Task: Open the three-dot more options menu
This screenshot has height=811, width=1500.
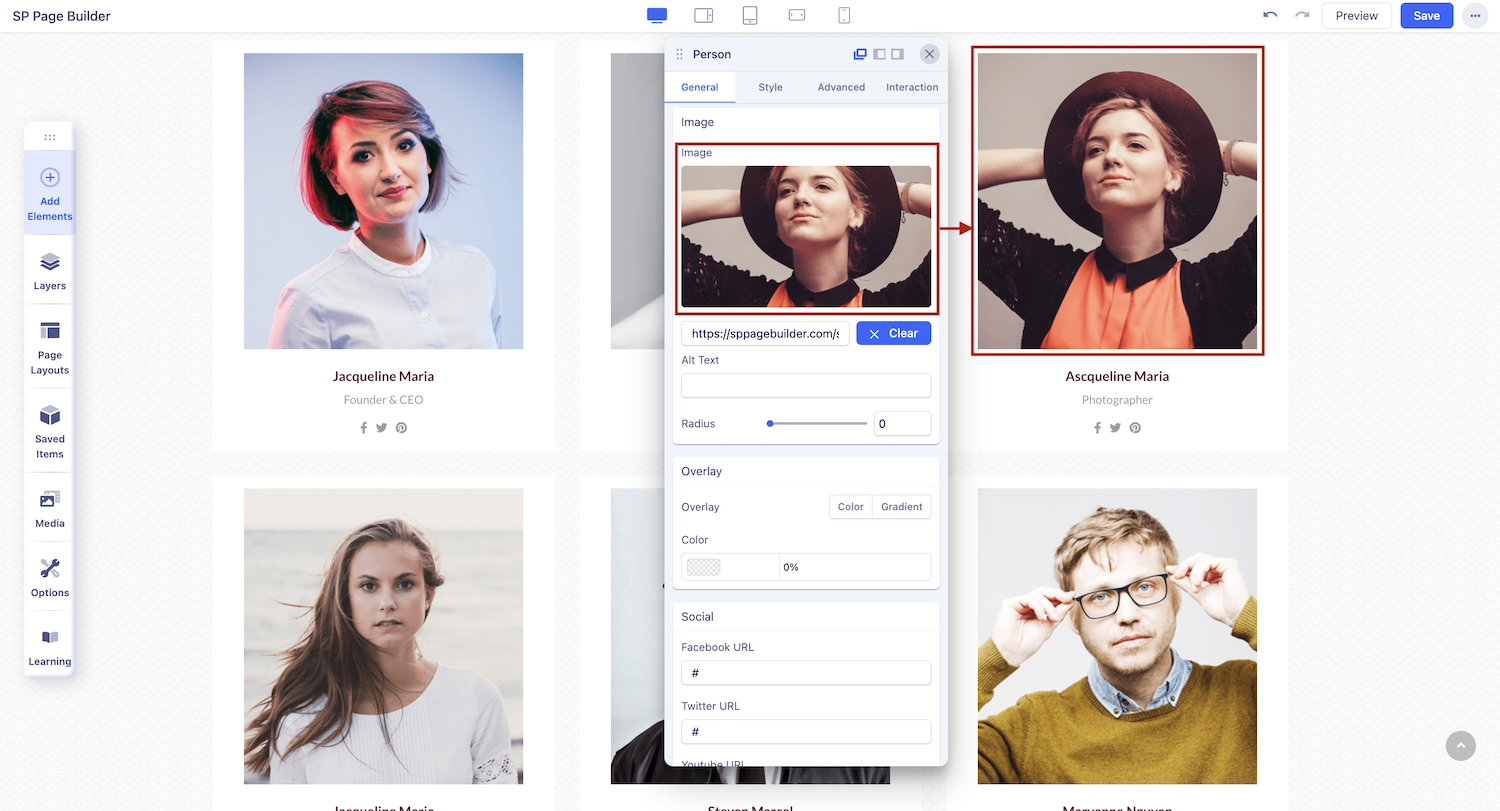Action: pos(1475,16)
